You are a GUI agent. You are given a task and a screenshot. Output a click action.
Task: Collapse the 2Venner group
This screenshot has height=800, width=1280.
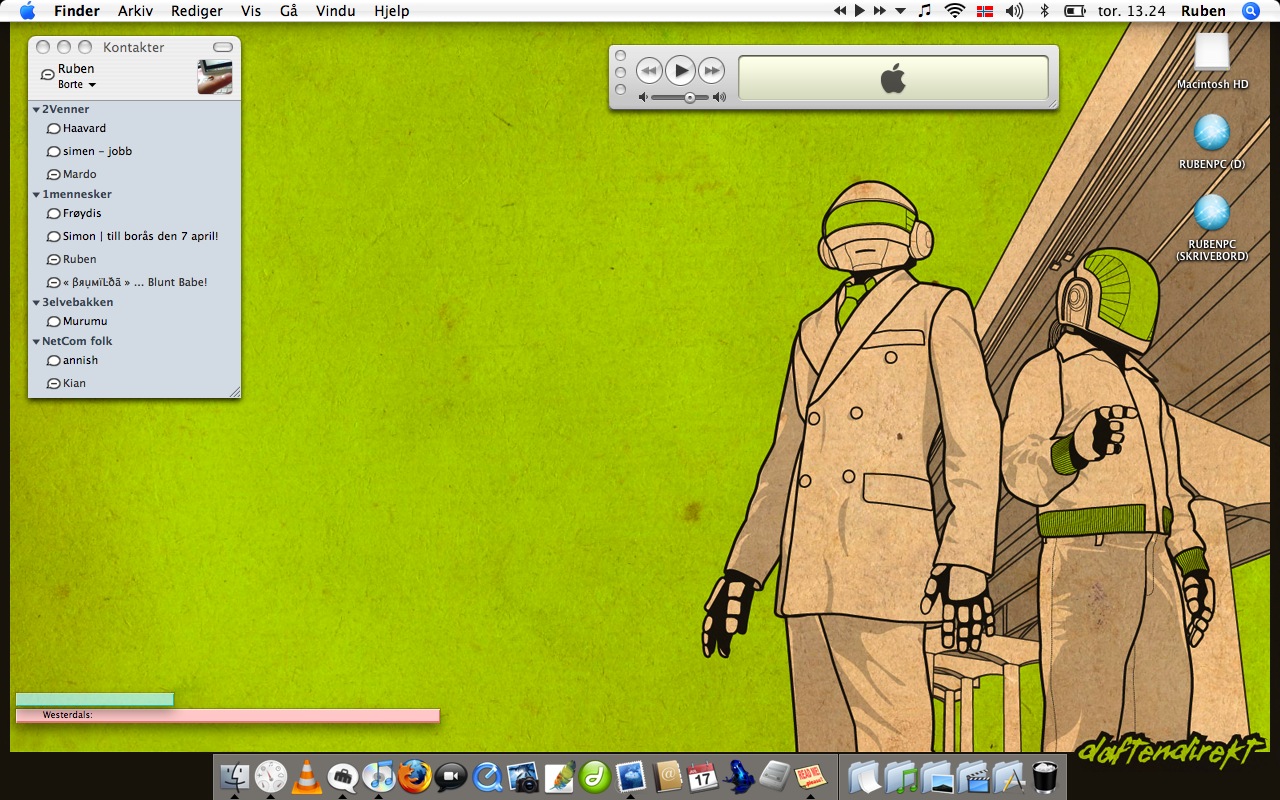point(36,110)
